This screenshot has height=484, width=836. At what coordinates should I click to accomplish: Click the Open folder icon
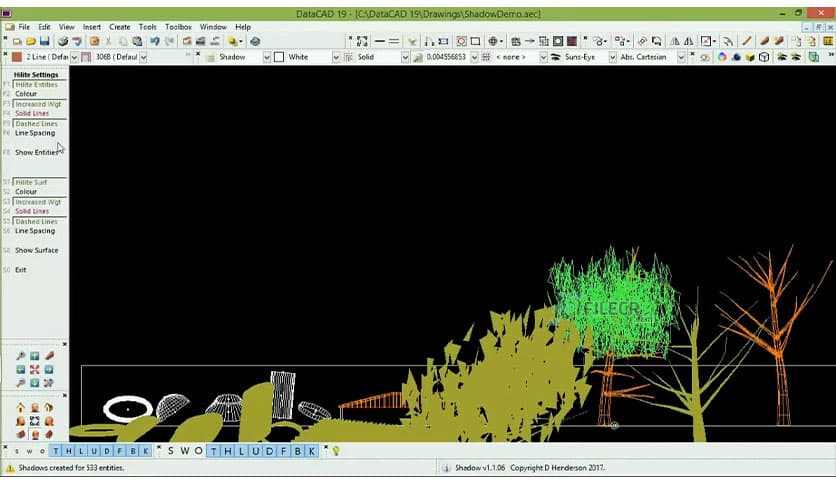click(31, 41)
